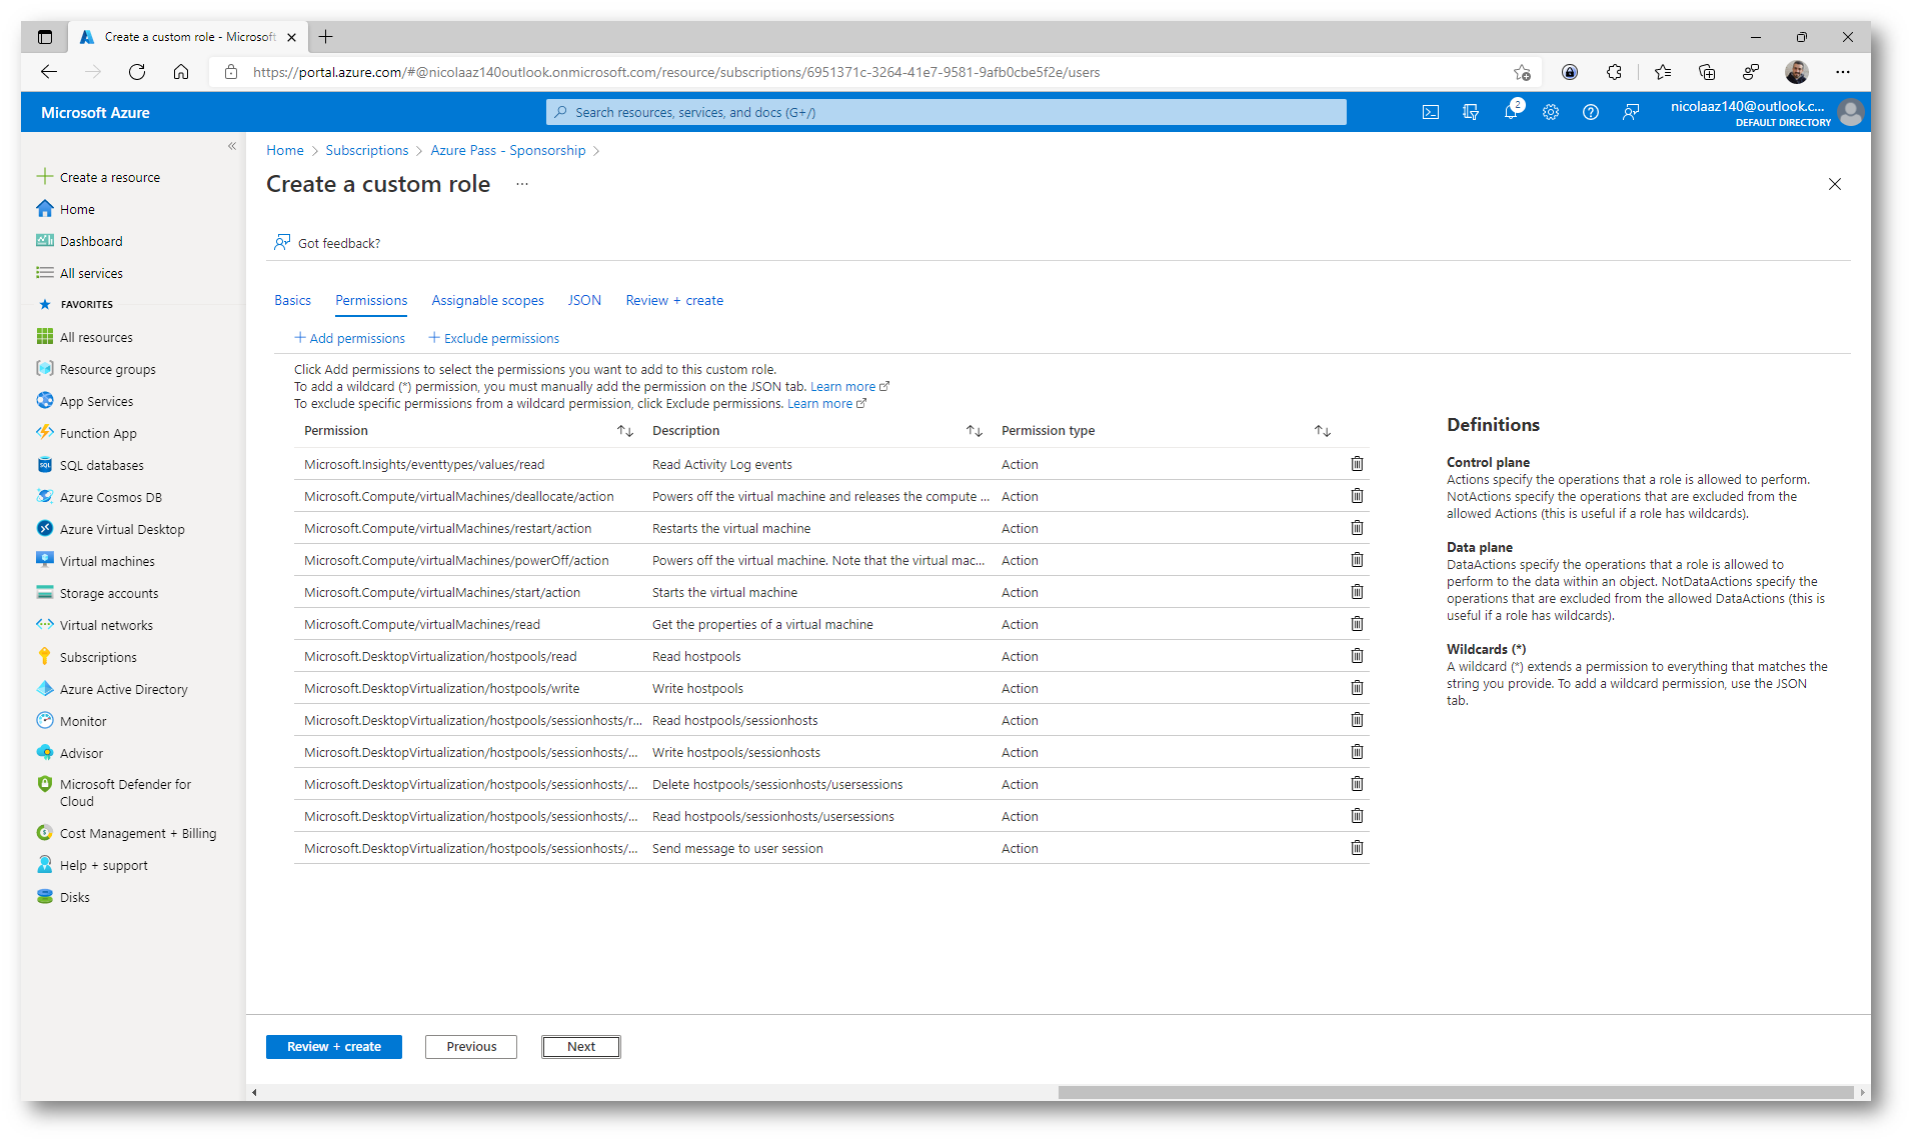Open Dashboard in sidebar
Screen dimensions: 1913x1143
point(91,241)
